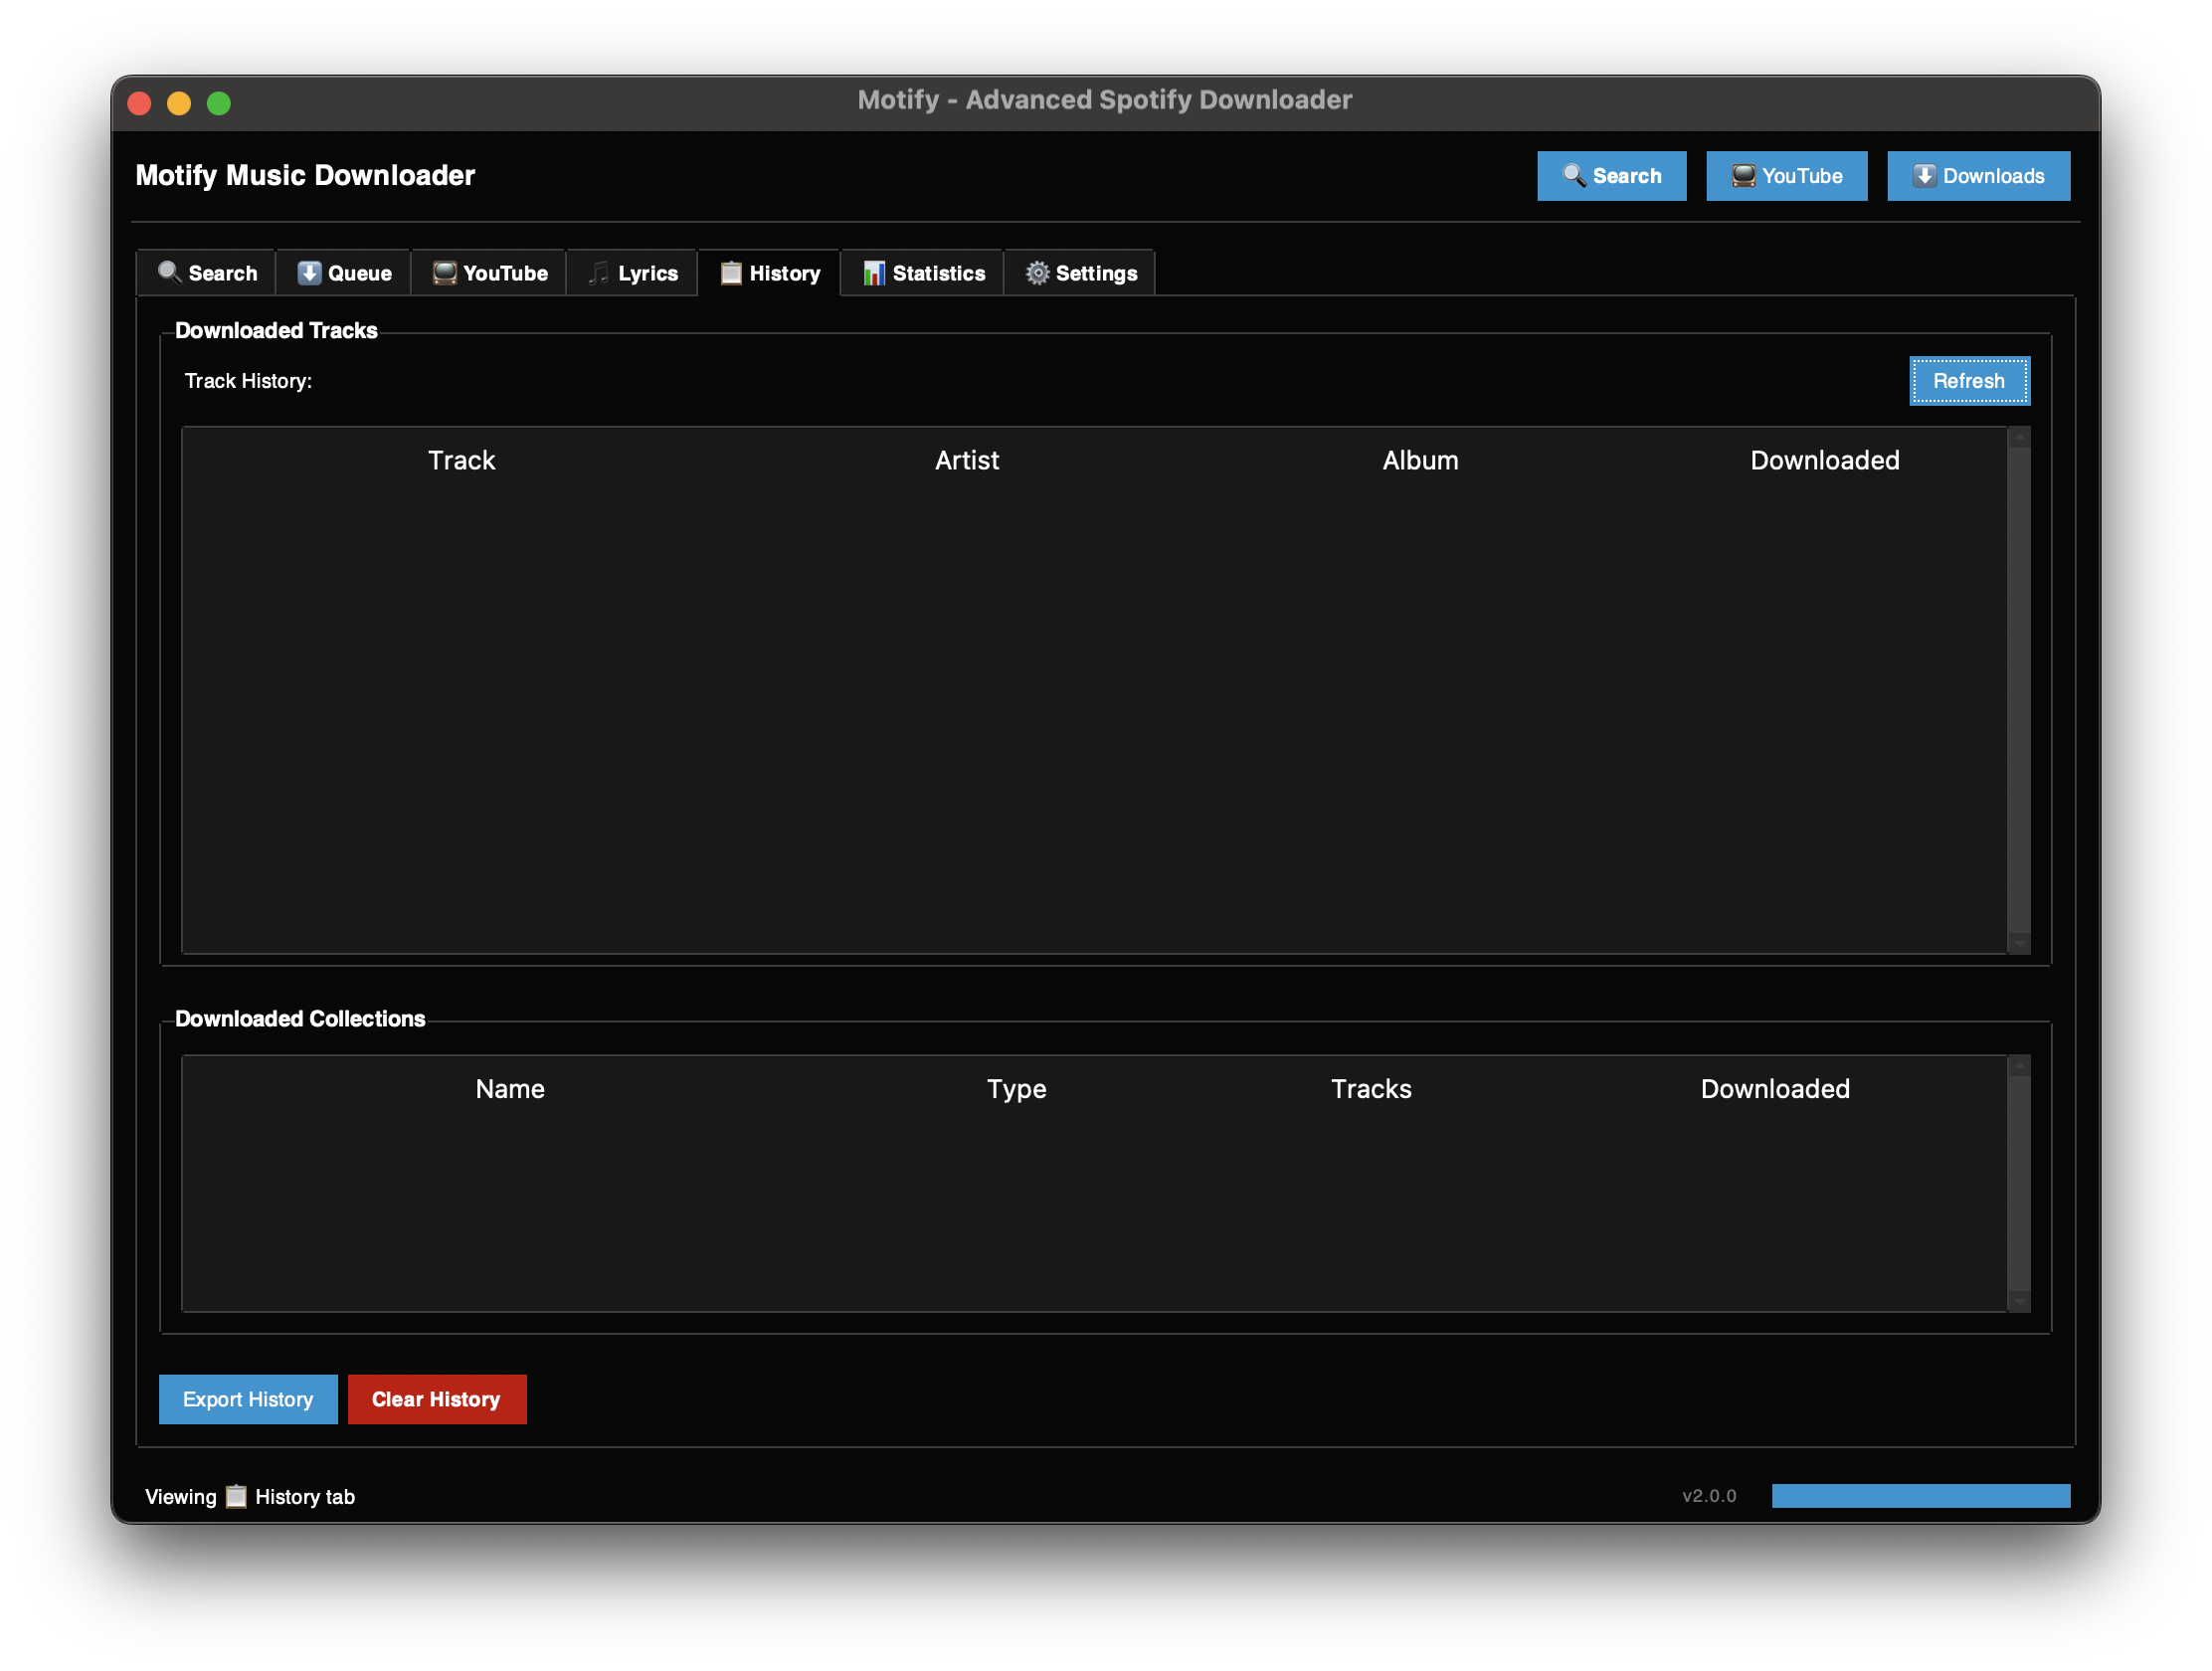The image size is (2212, 1671).
Task: Click the Tracks column header
Action: (x=1371, y=1088)
